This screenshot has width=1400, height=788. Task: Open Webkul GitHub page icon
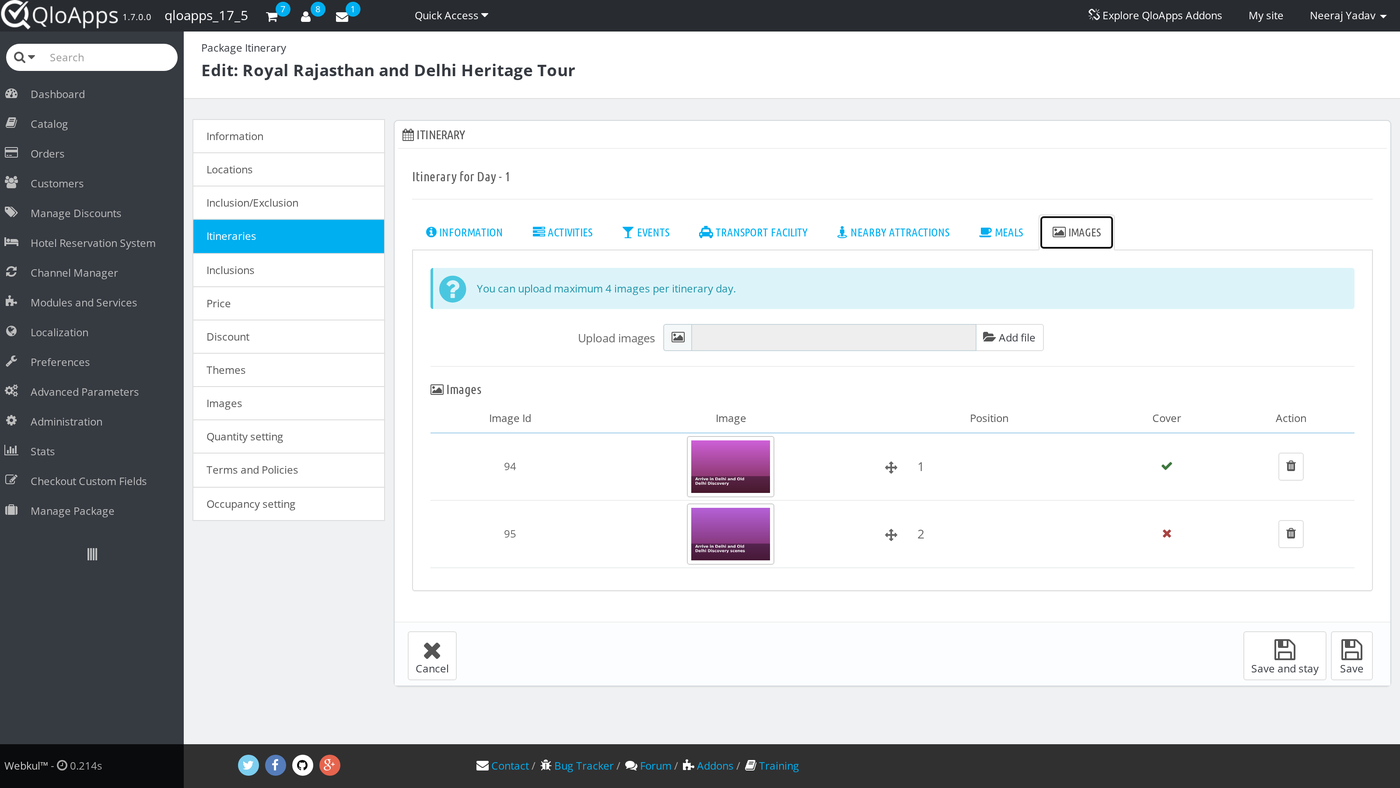[303, 766]
